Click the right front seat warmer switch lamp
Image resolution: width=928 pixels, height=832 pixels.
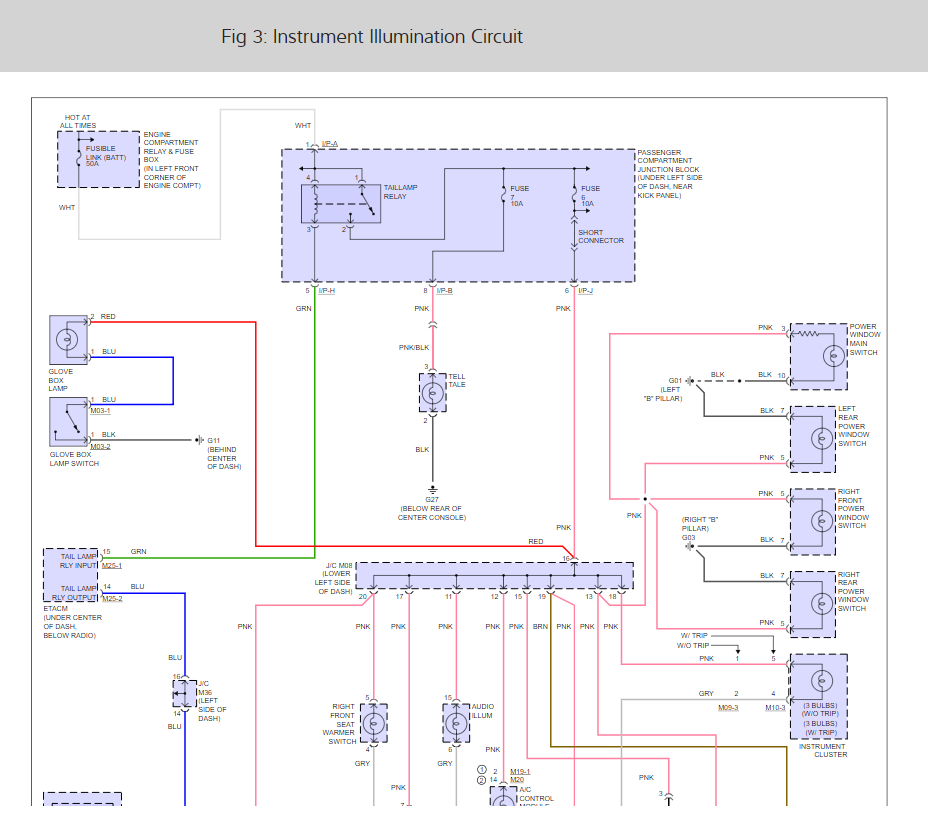(x=373, y=723)
